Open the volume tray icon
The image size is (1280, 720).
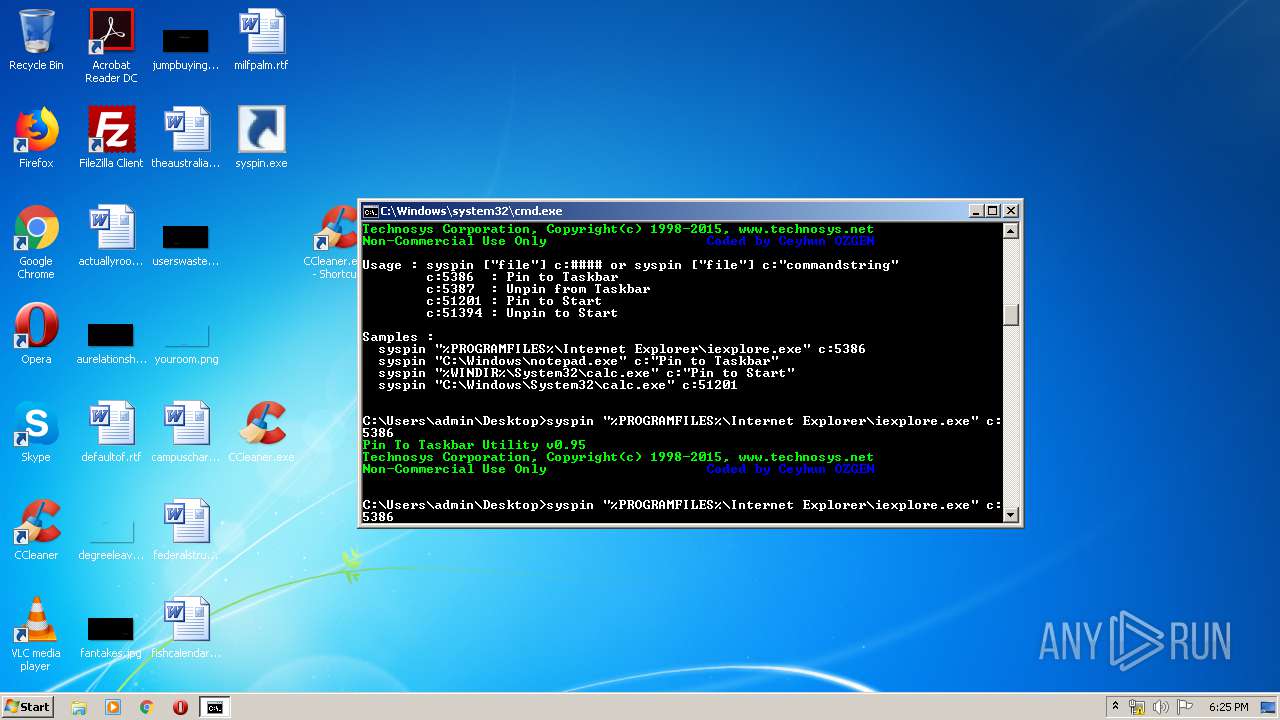(1161, 707)
